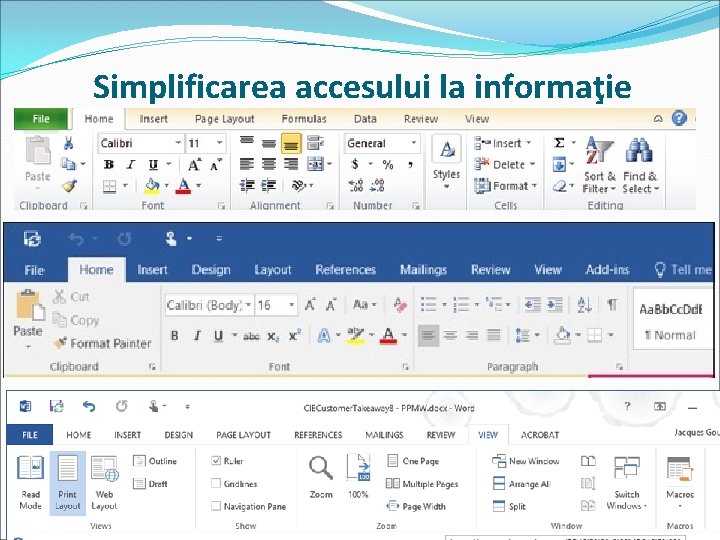Viewport: 720px width, 540px height.
Task: Click Cut in the middle Word ribbon
Action: click(x=71, y=297)
